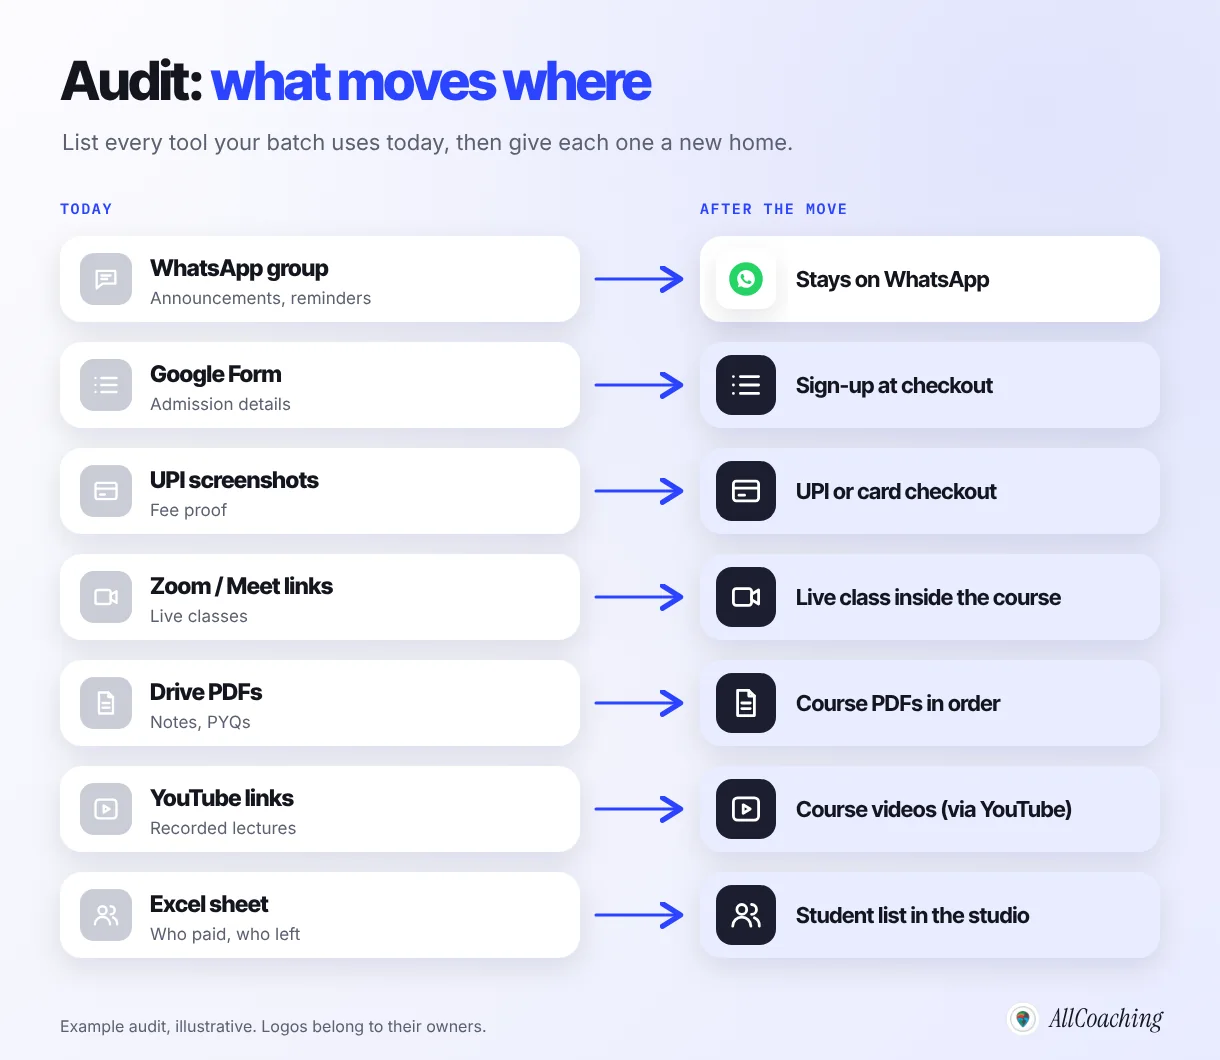Click "Course videos (via YouTube)" text

(934, 810)
